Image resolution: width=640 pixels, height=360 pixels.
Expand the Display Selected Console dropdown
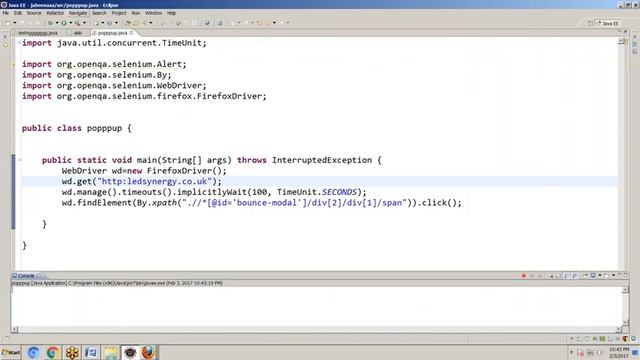600,276
